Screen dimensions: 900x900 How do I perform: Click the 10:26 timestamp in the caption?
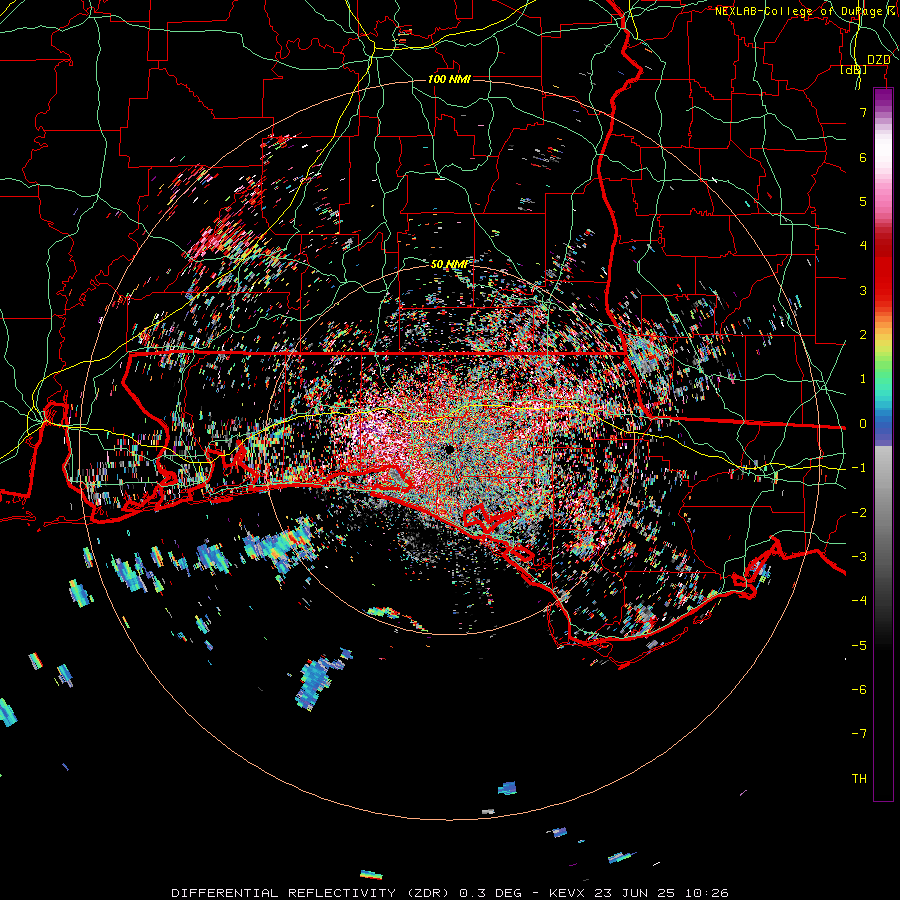(x=707, y=893)
